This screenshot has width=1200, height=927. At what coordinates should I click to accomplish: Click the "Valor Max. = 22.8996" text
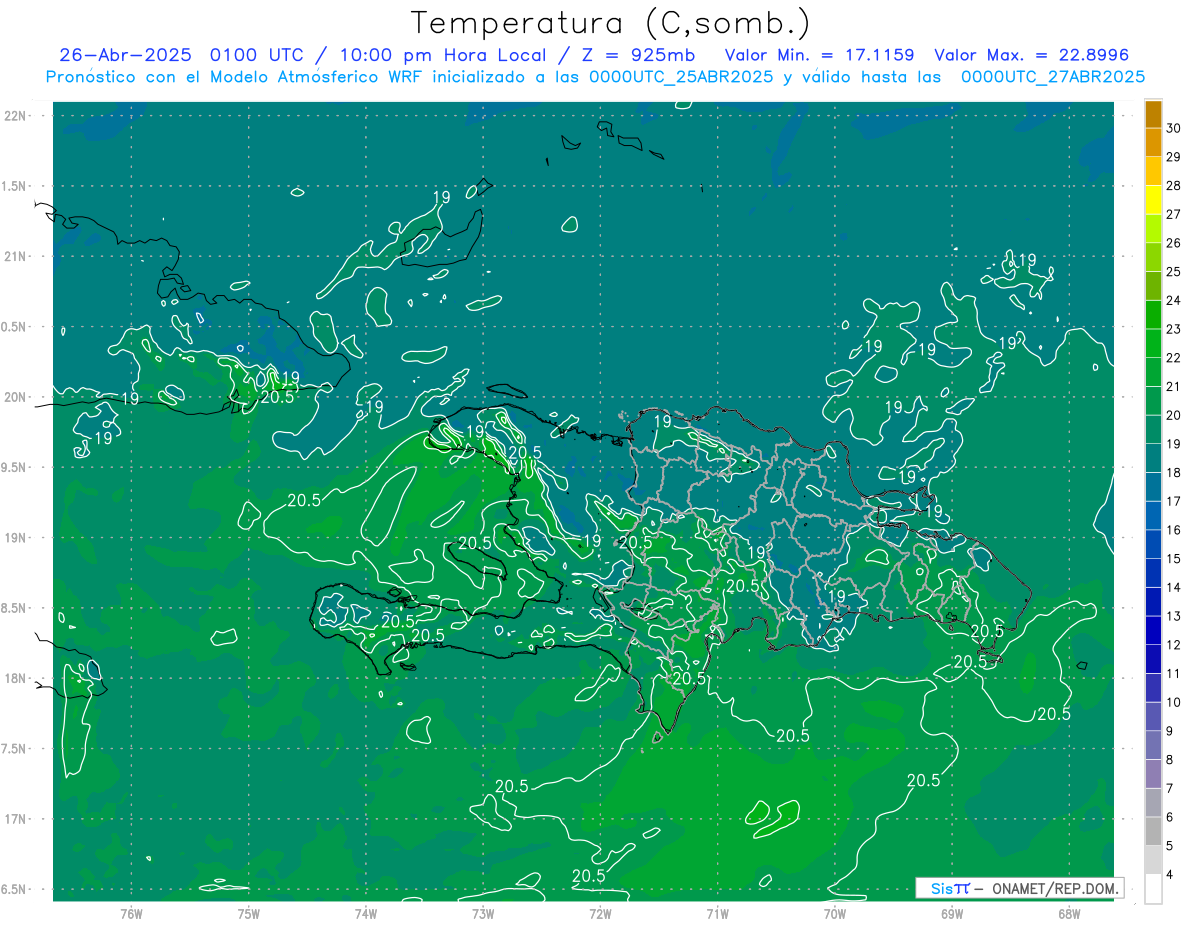pos(1031,55)
